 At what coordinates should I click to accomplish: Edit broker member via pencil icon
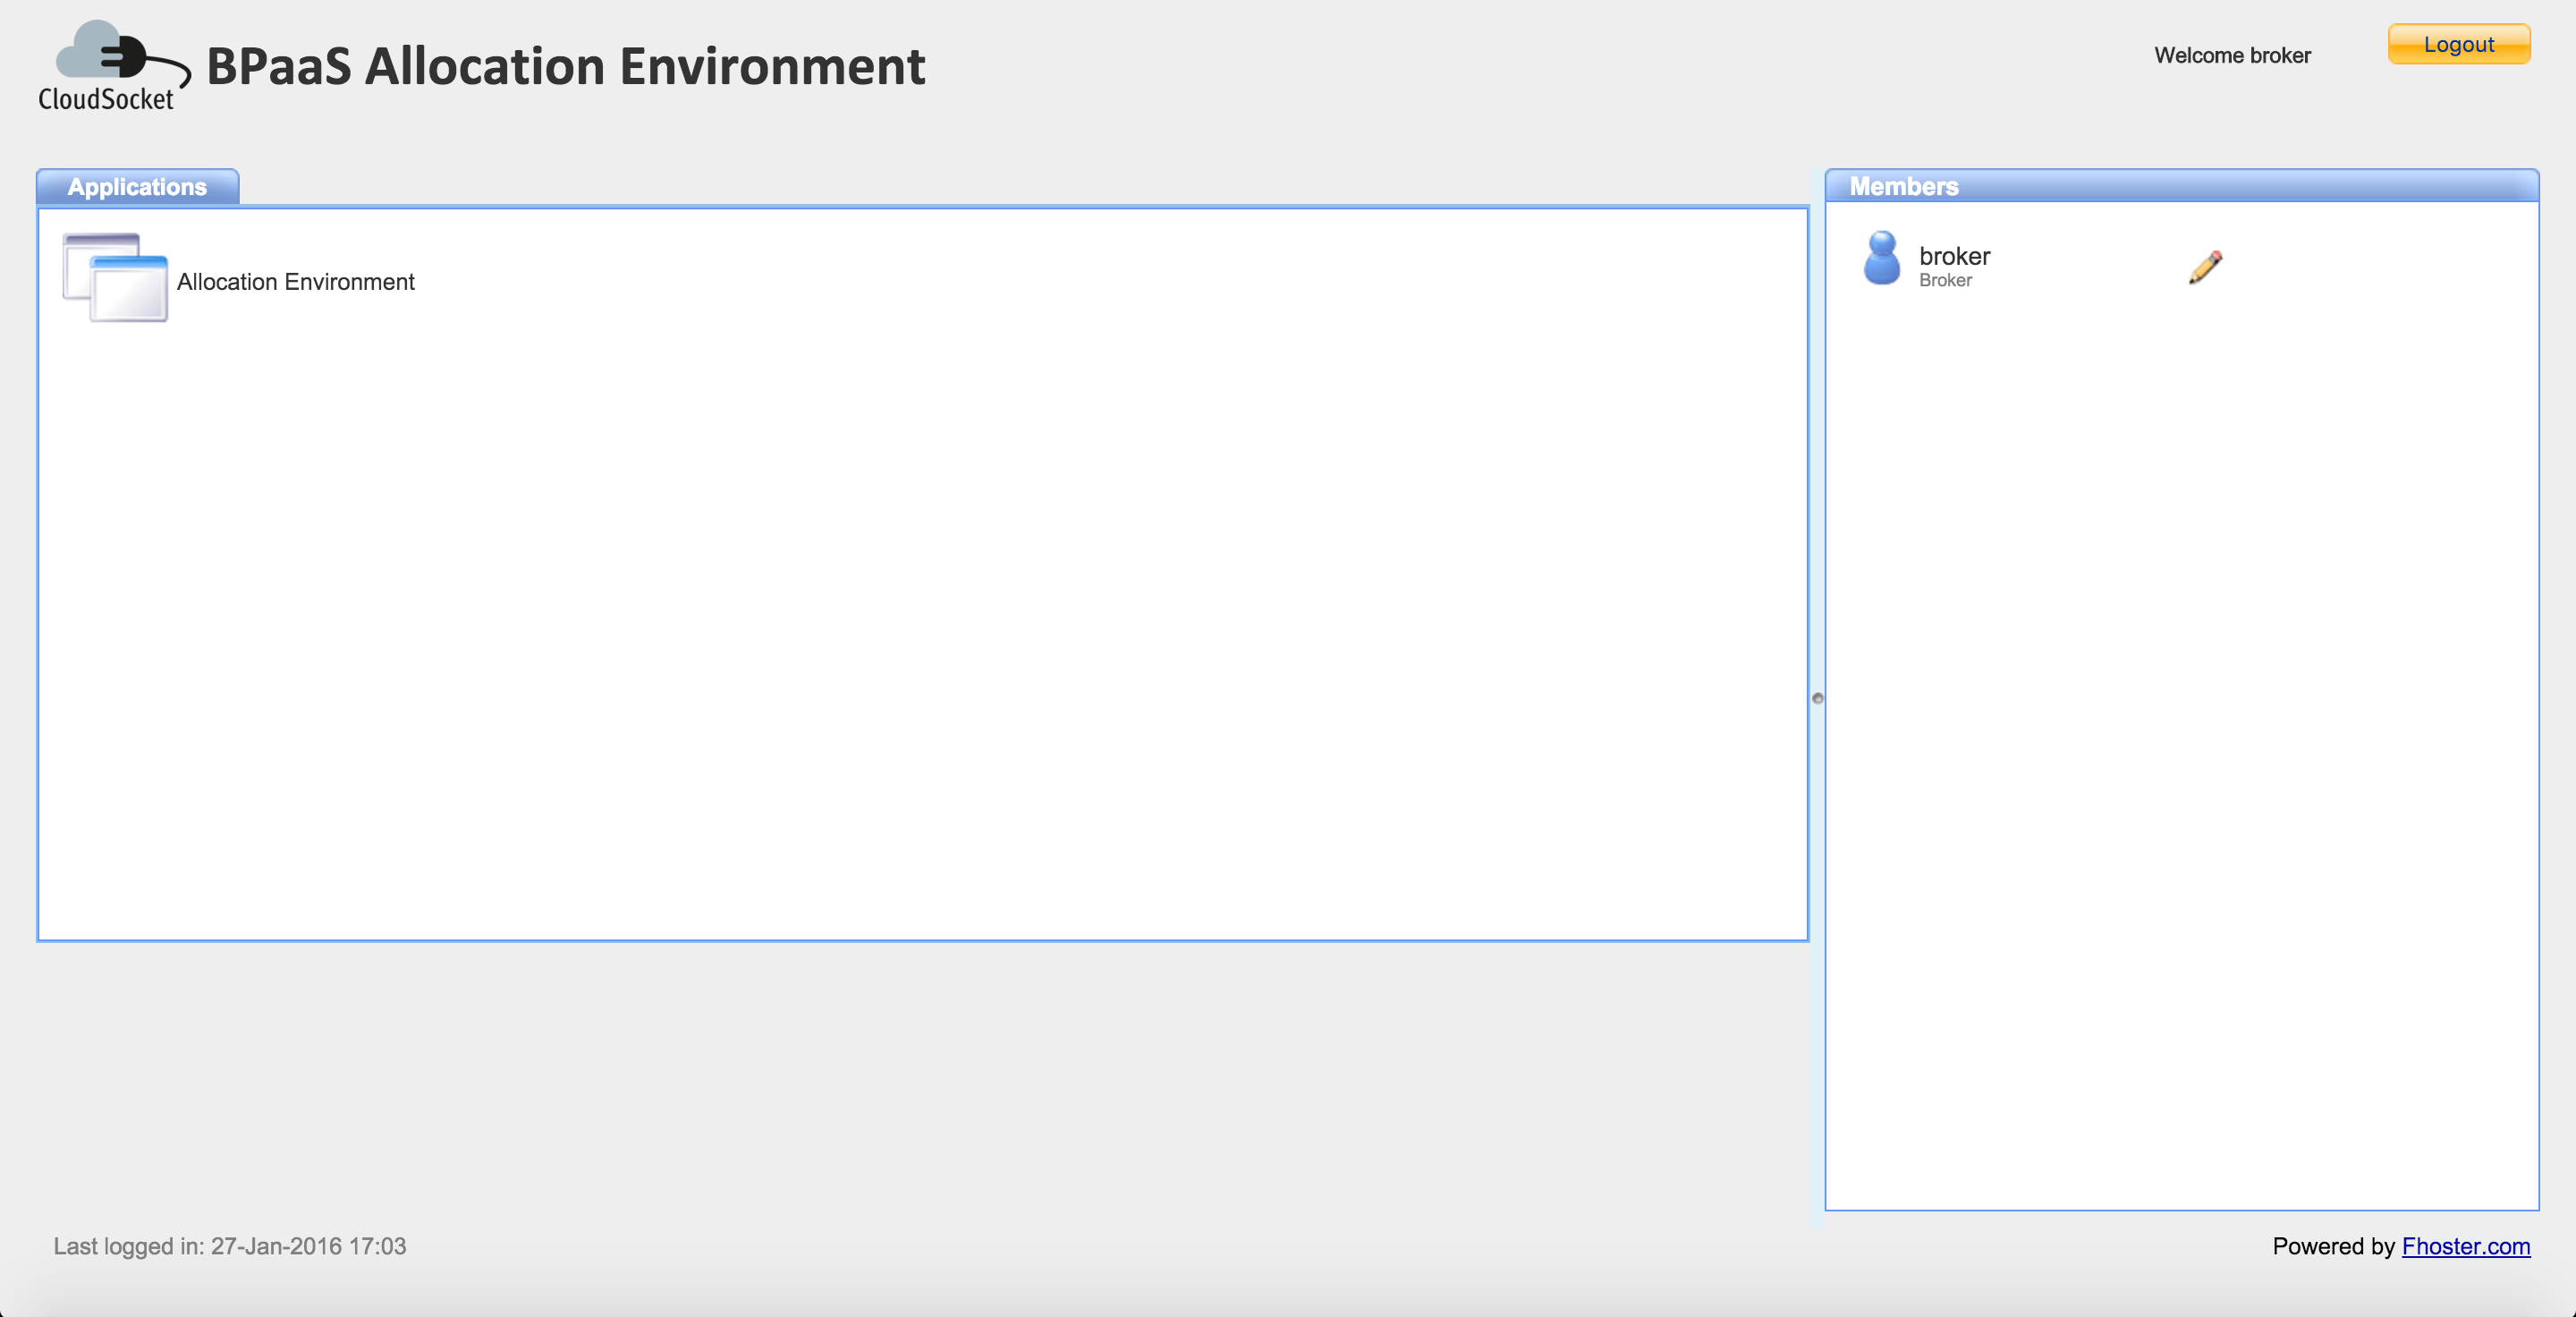tap(2205, 267)
